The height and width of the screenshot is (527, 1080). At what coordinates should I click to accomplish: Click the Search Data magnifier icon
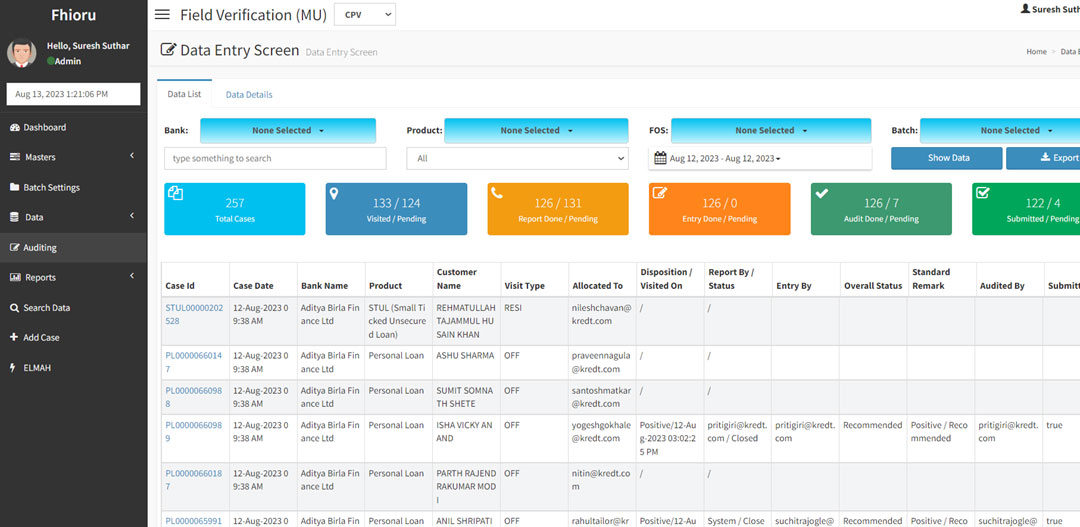[x=14, y=308]
